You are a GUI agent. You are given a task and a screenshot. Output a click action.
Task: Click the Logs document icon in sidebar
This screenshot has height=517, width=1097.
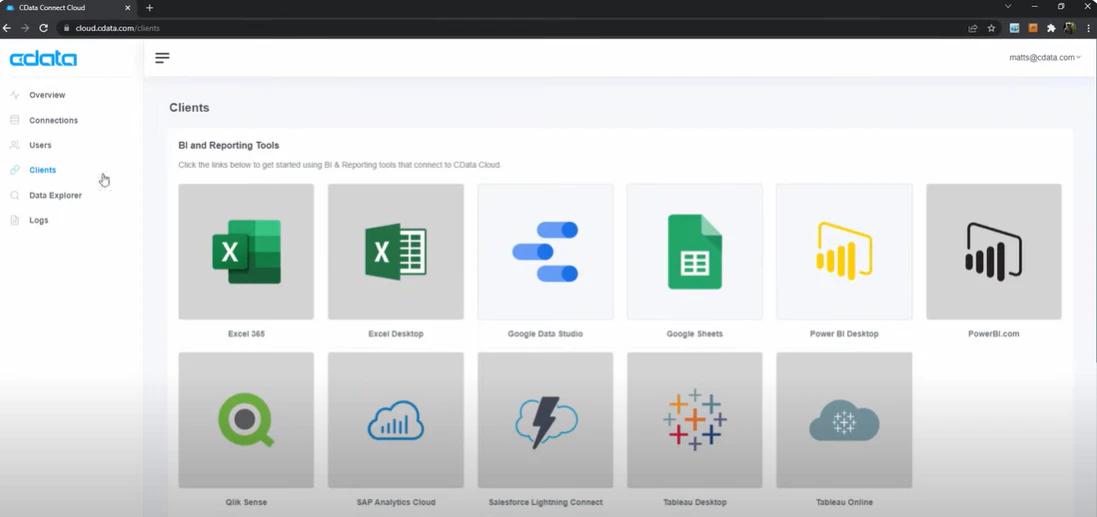(15, 220)
